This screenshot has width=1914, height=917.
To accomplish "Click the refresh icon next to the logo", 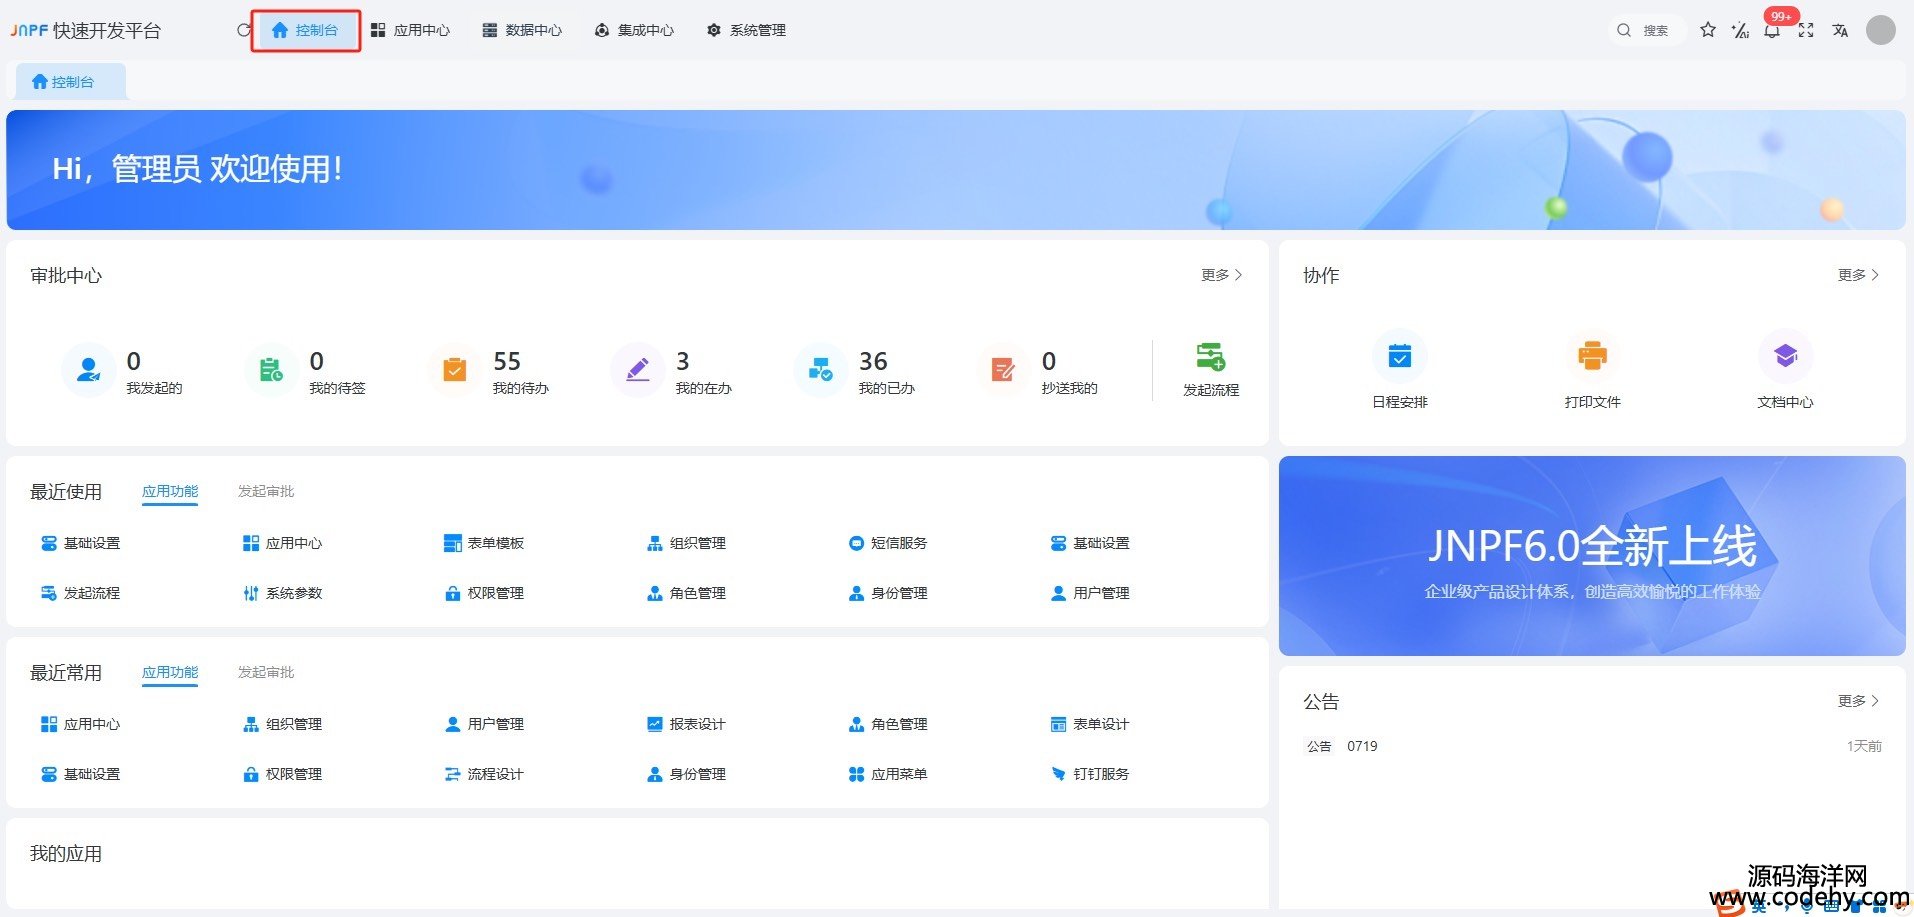I will click(243, 30).
